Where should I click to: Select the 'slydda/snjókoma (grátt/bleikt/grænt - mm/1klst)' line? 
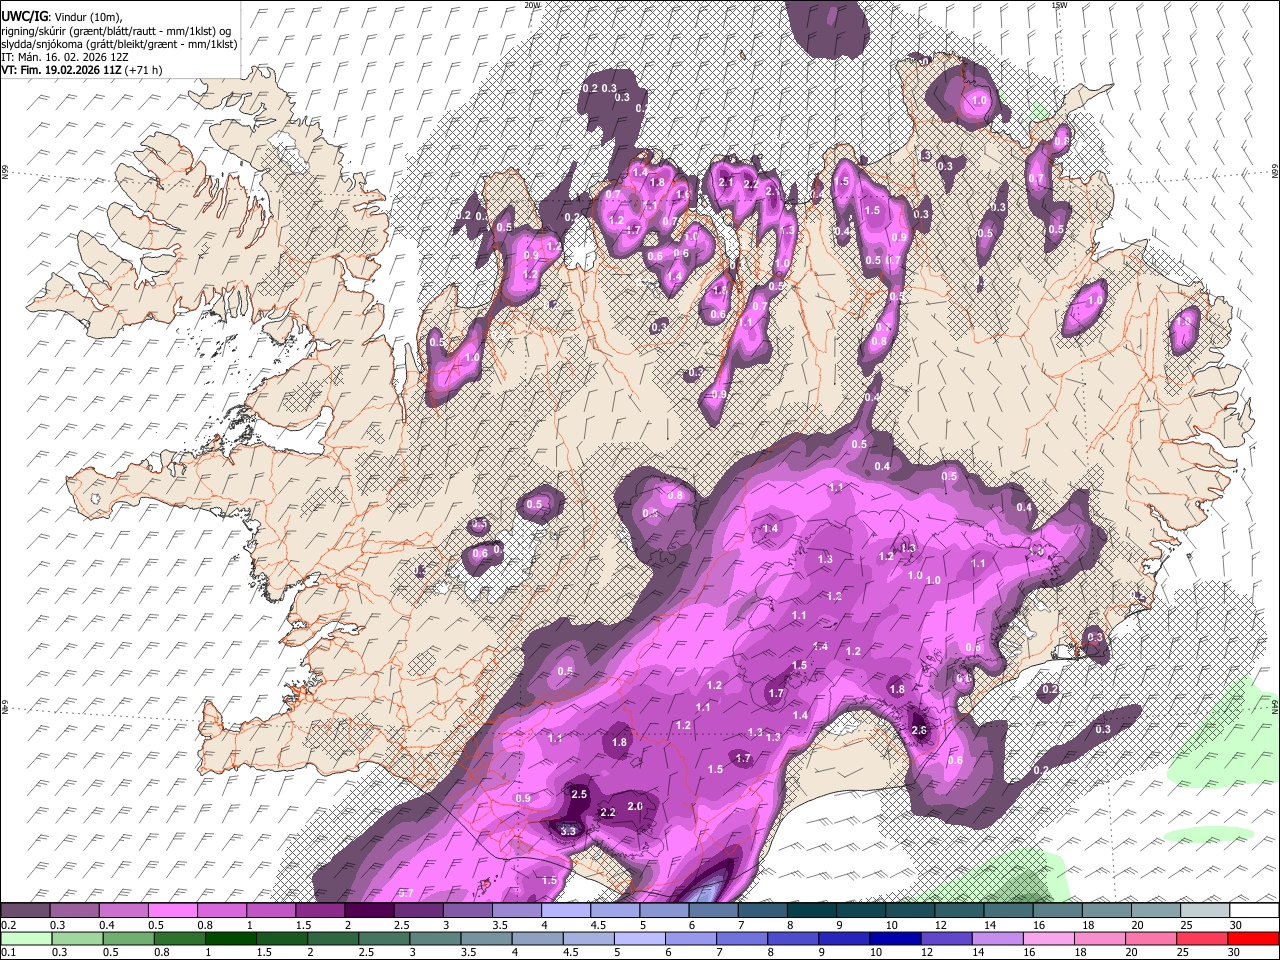(x=119, y=44)
